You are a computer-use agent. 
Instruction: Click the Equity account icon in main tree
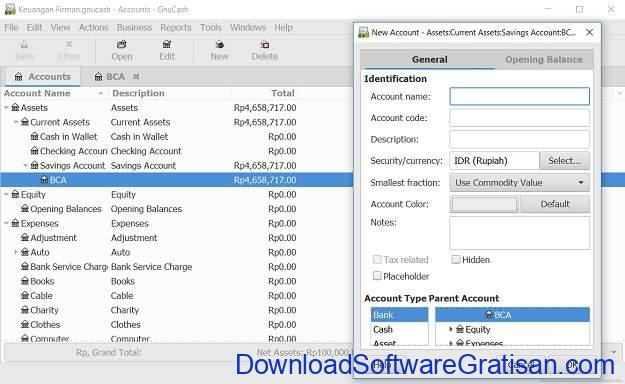(15, 194)
